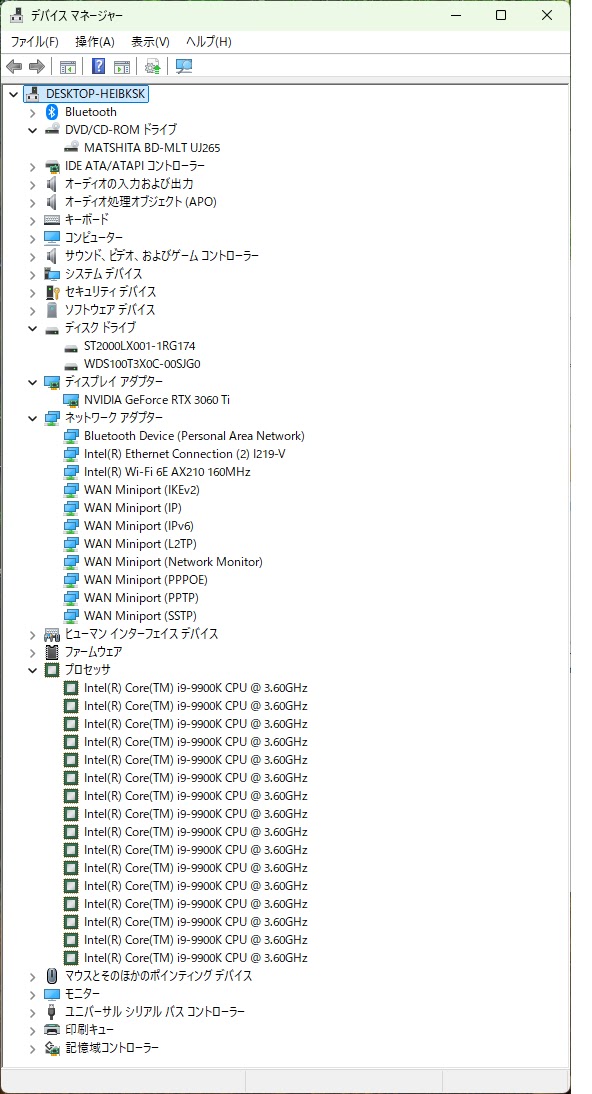
Task: Click the ユニバーサル シリアル バス USB icon
Action: coord(52,1012)
